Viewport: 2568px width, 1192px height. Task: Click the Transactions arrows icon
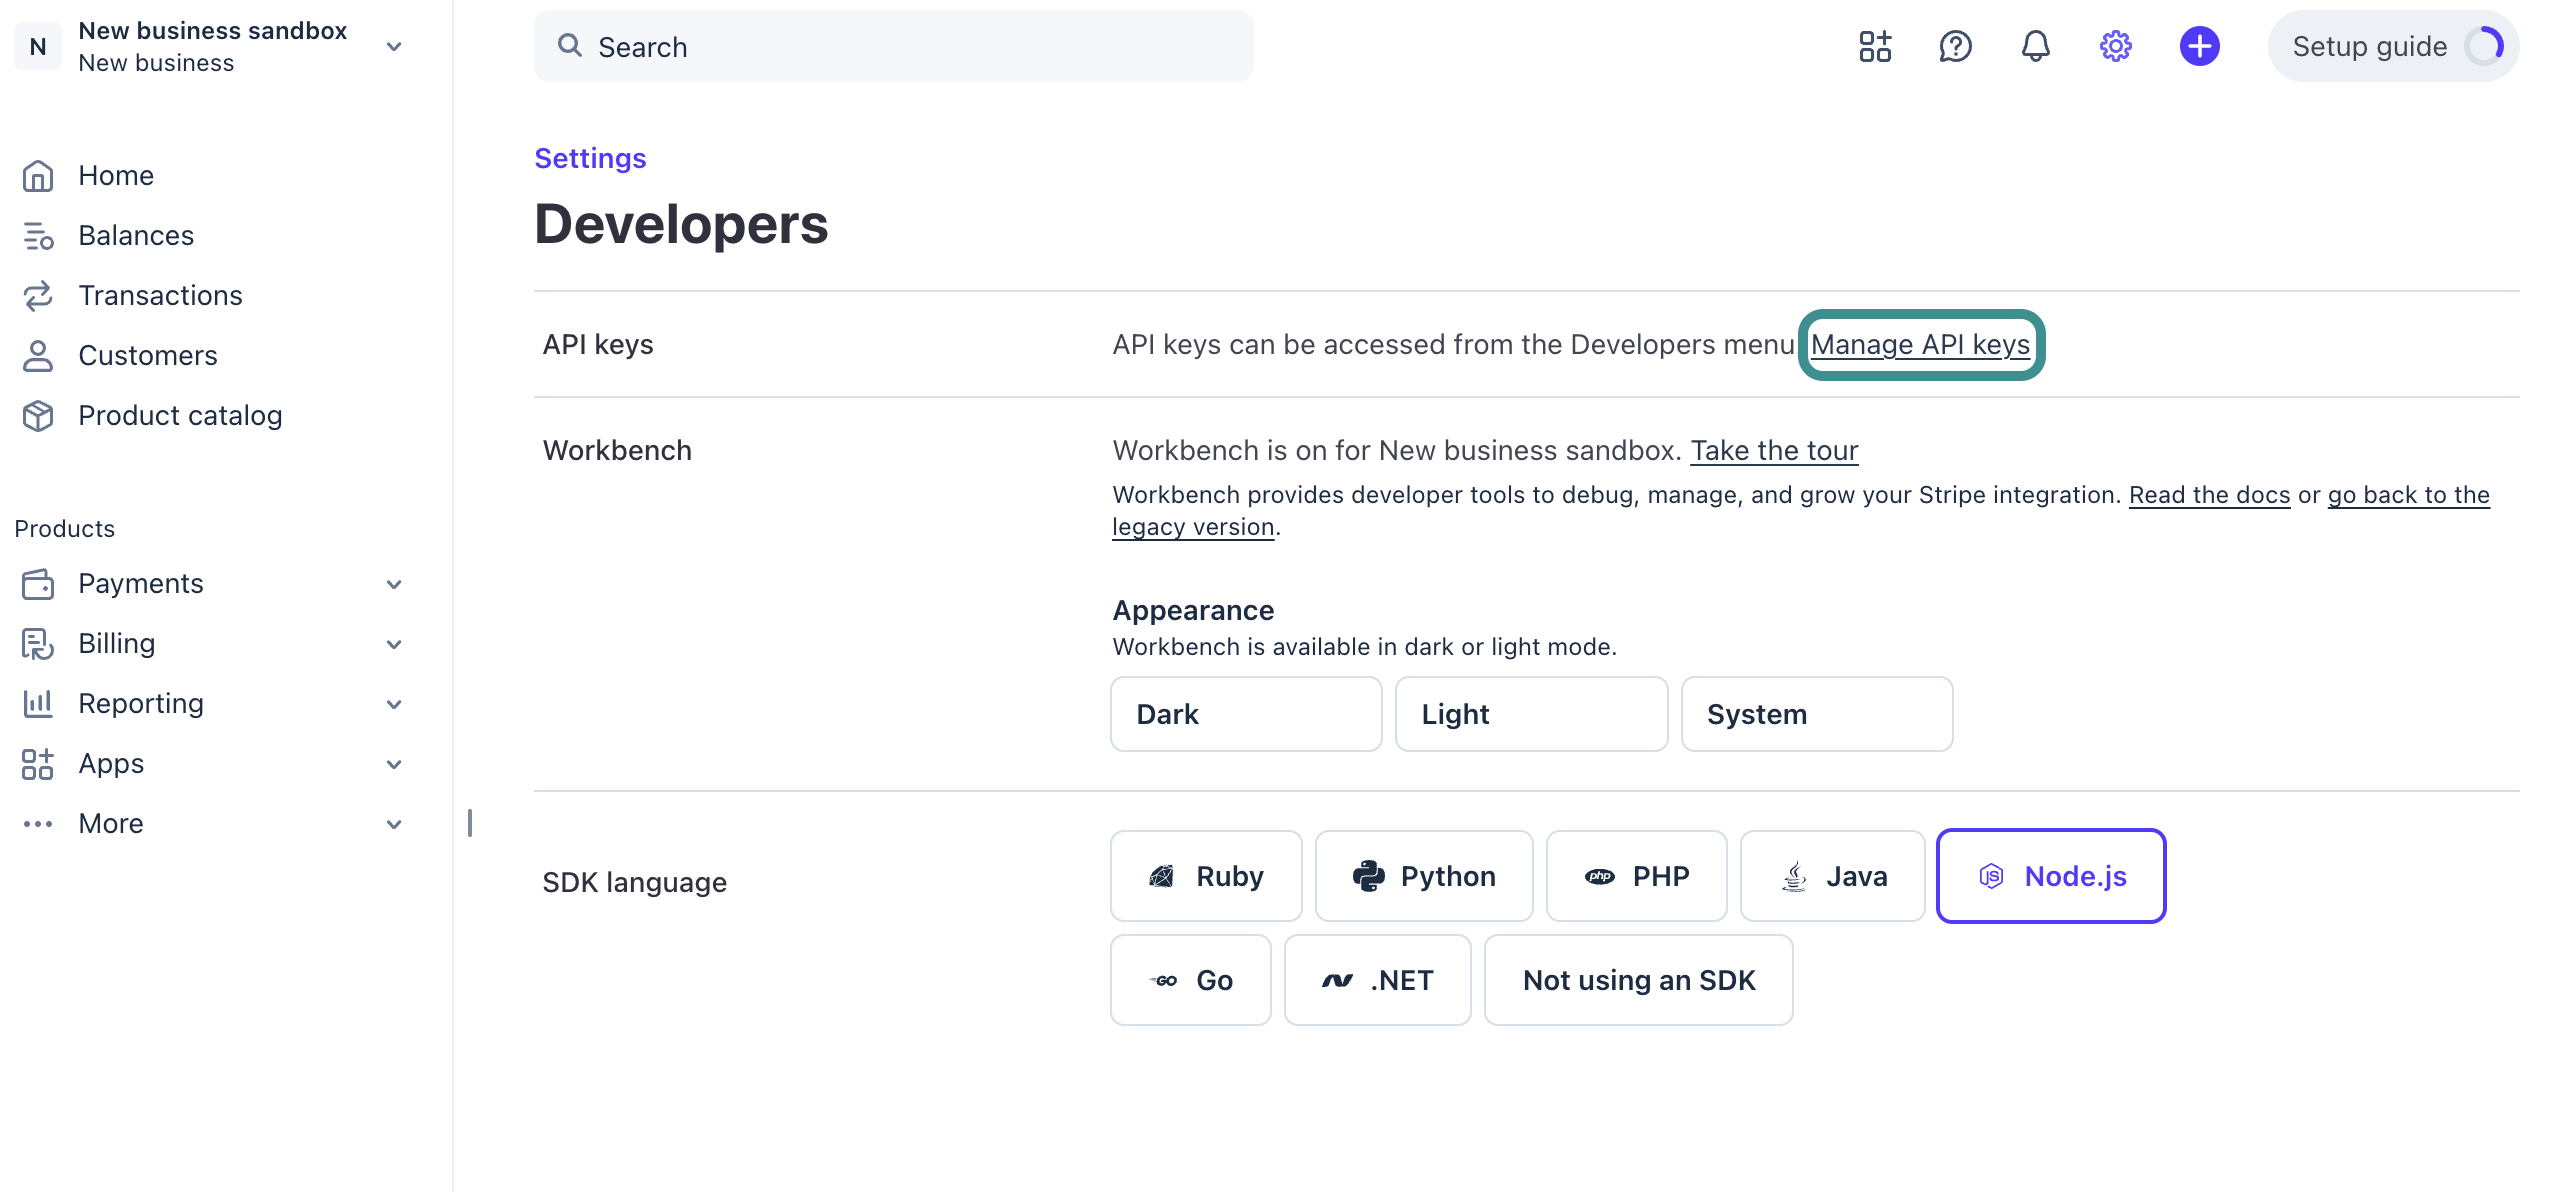coord(38,296)
